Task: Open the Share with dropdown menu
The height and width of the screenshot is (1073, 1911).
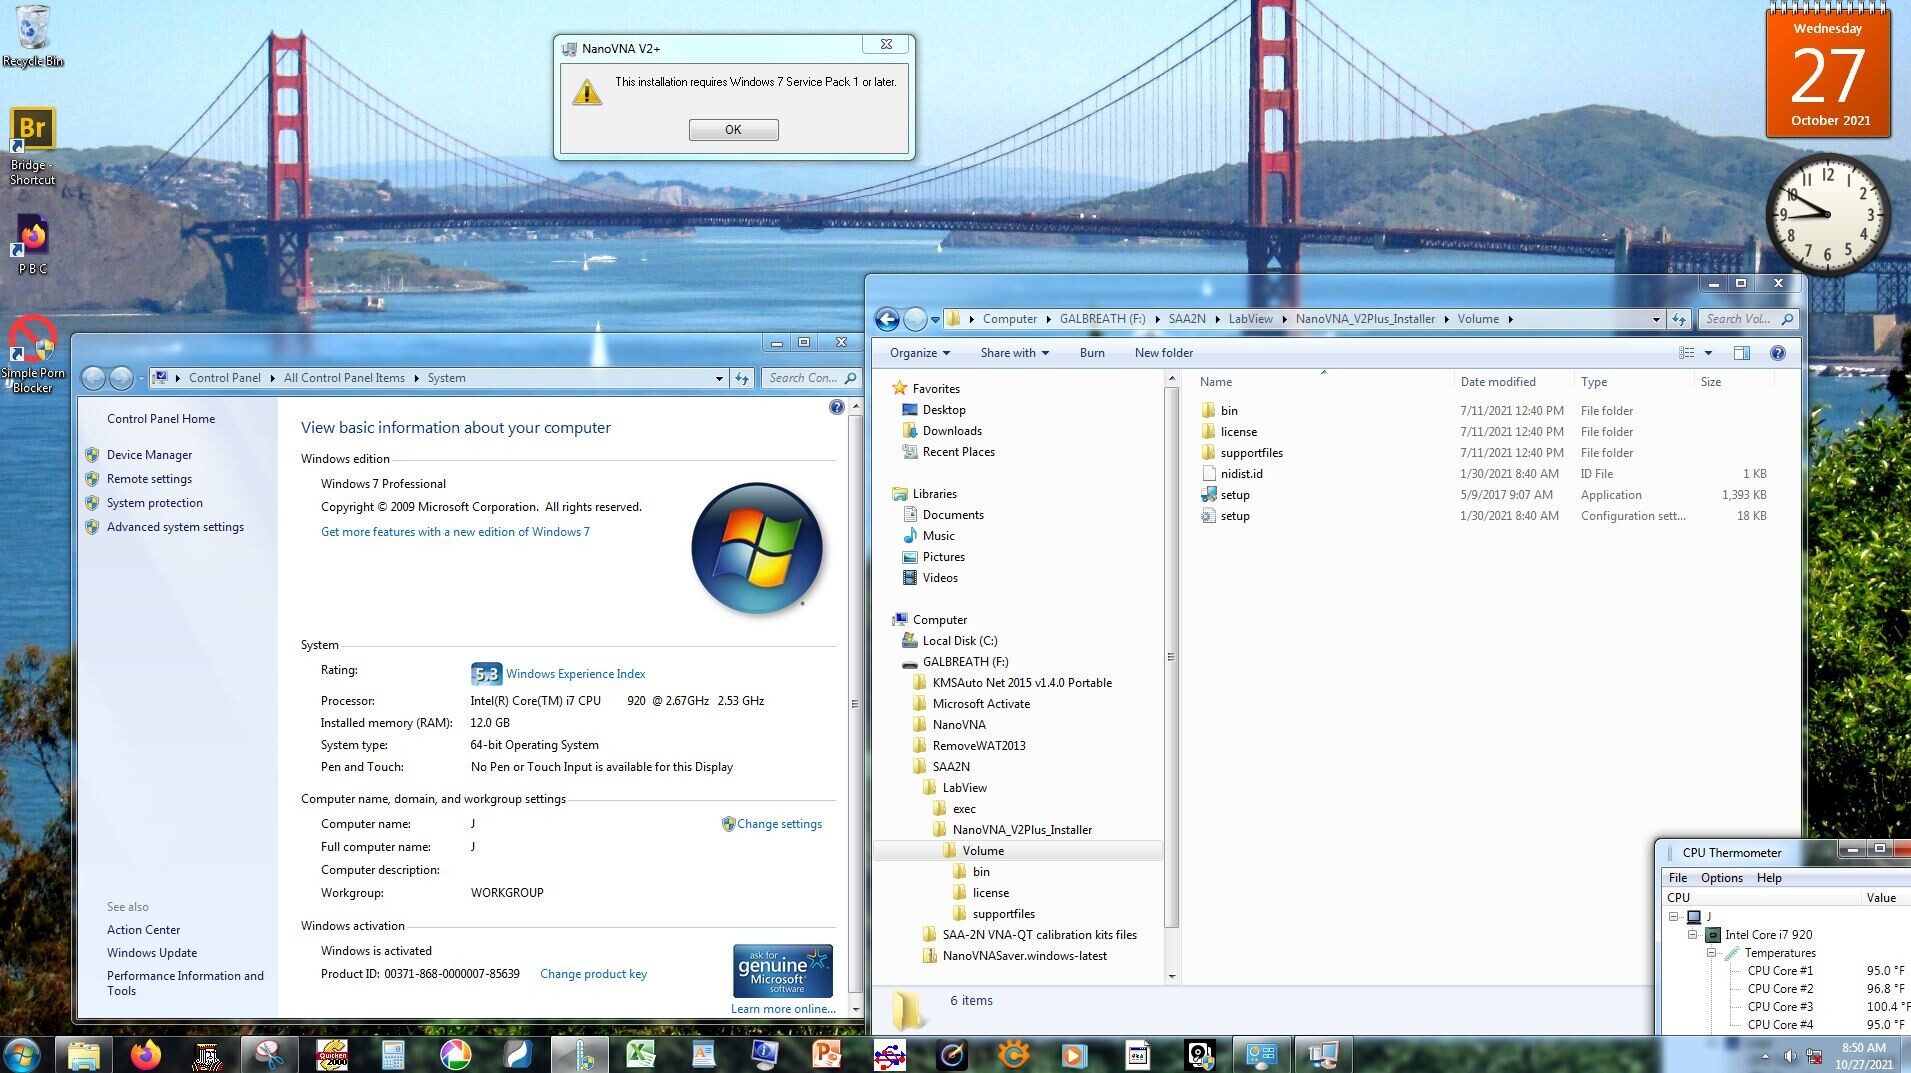Action: pos(1014,353)
